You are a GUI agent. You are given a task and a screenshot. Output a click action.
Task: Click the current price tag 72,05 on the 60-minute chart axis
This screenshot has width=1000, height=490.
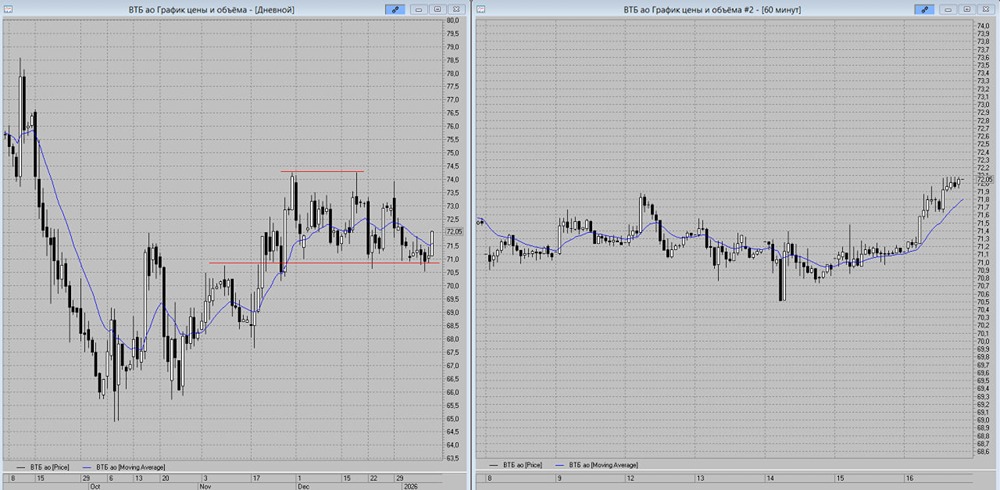pyautogui.click(x=985, y=180)
